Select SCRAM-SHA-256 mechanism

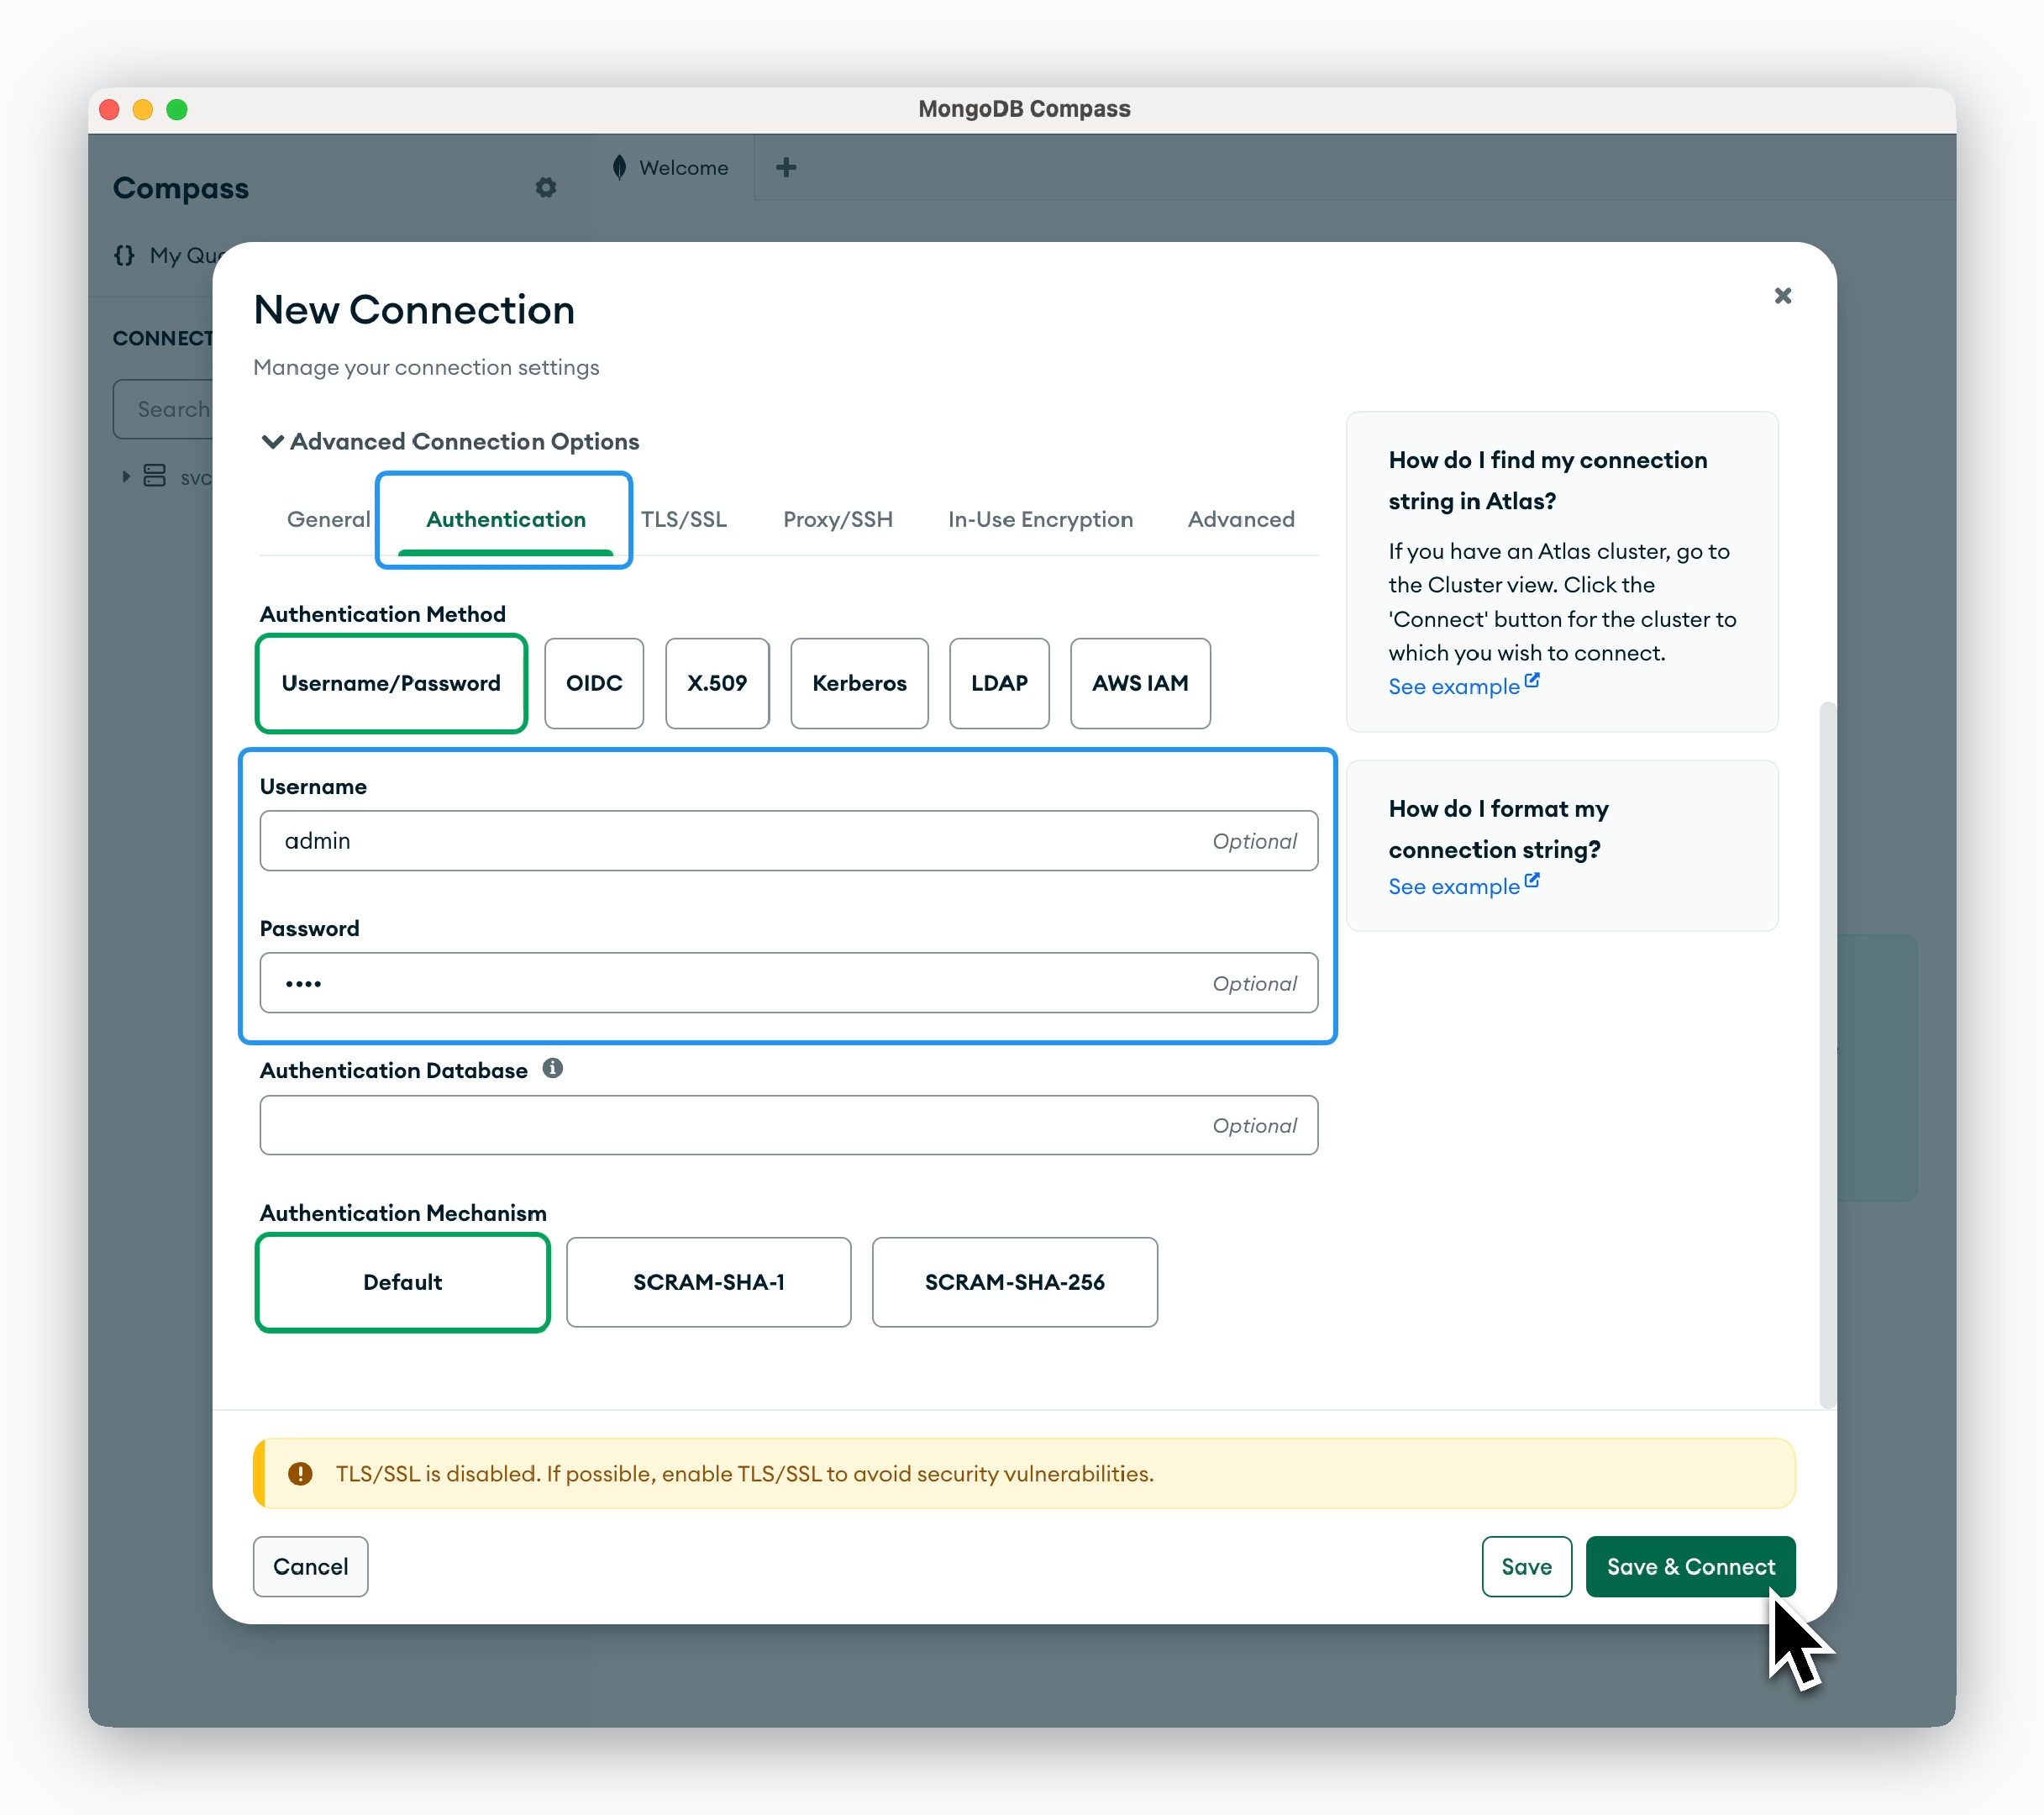1014,1282
